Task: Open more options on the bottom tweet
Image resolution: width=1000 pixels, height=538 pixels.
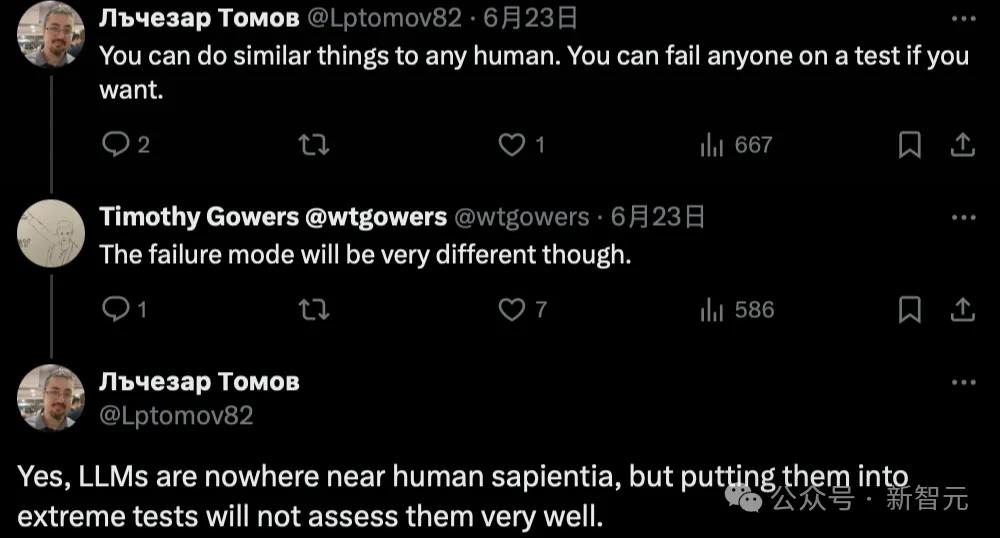Action: tap(962, 382)
